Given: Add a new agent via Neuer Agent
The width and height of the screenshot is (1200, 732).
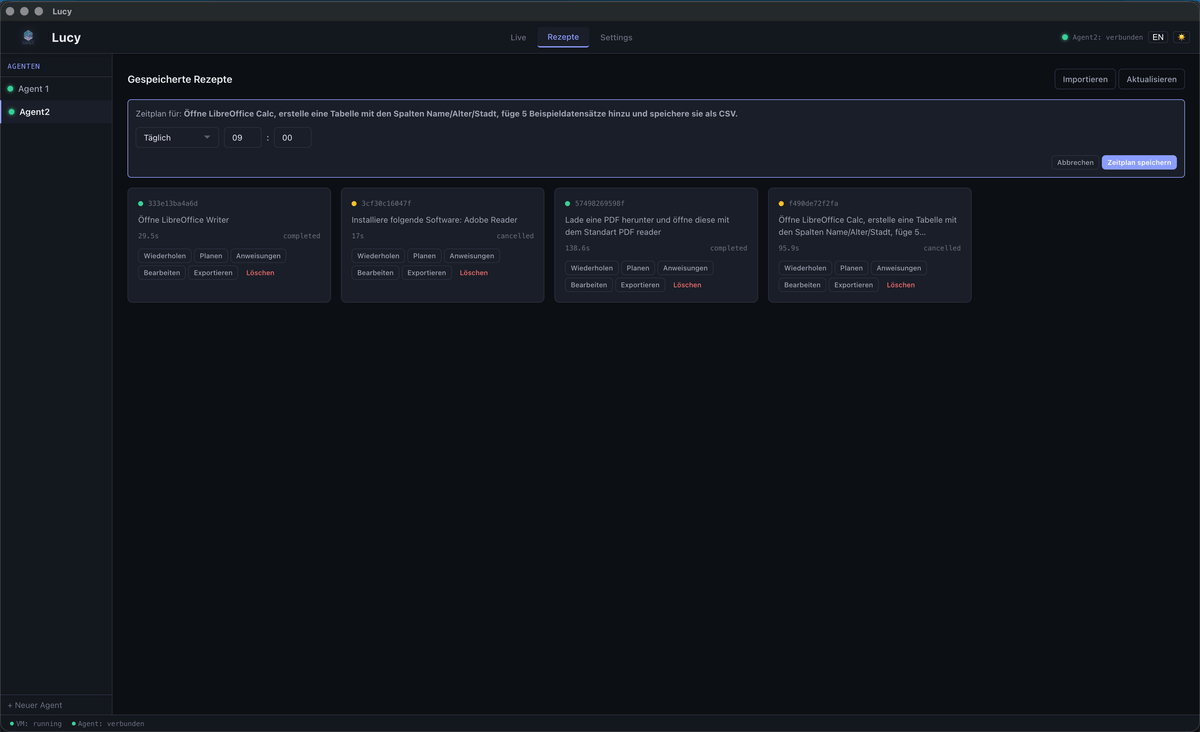Looking at the screenshot, I should [x=35, y=705].
